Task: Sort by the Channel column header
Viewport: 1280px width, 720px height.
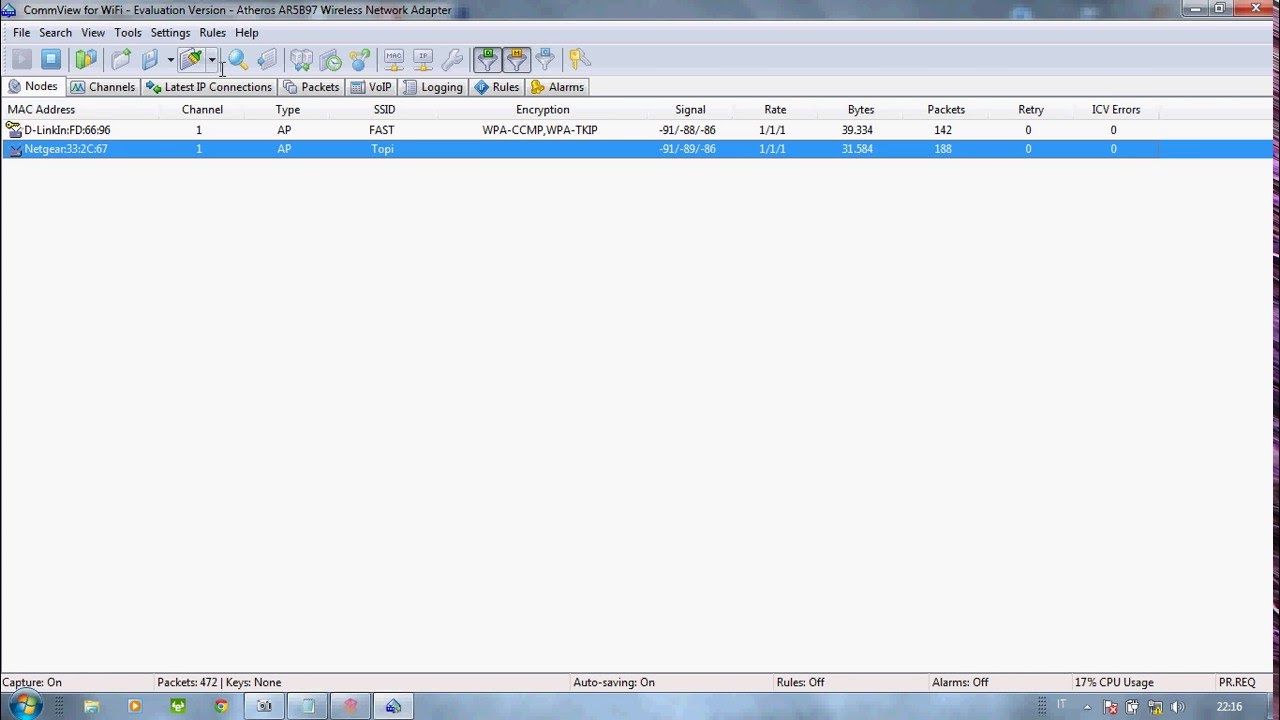Action: click(202, 110)
